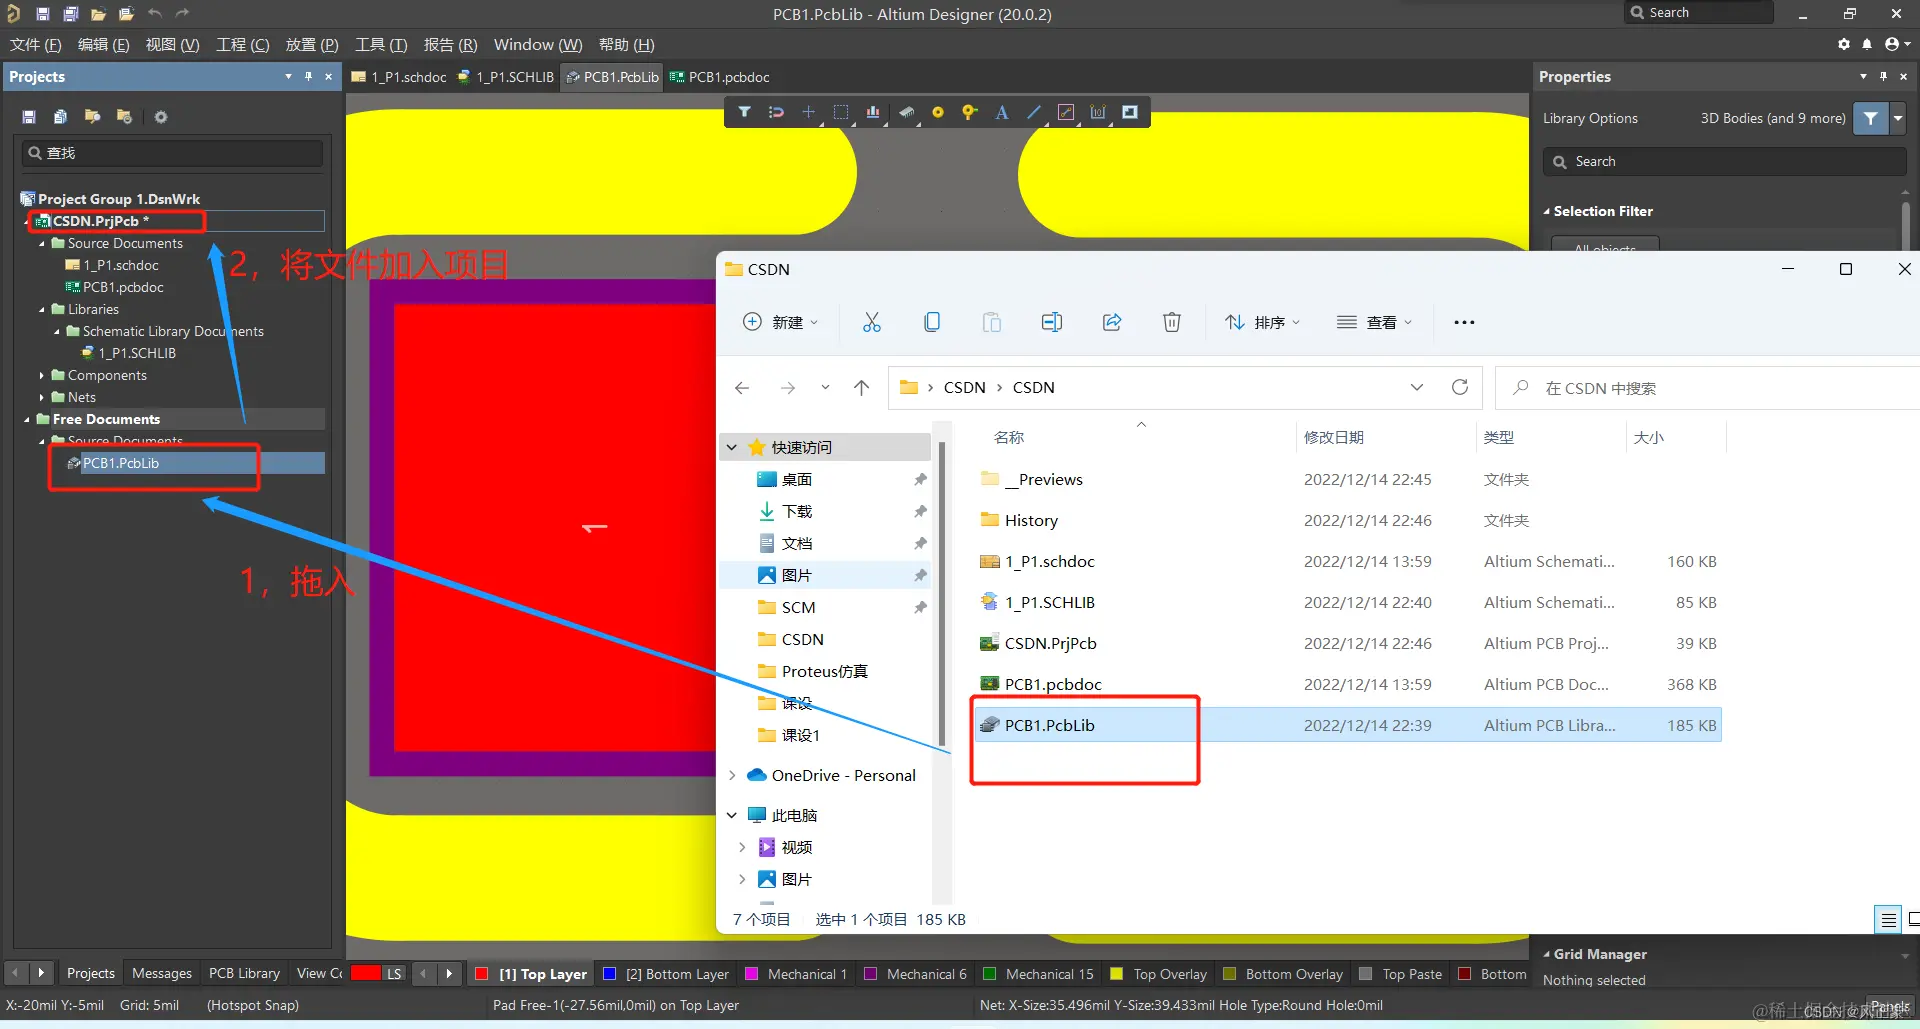Click the compile documents icon in Projects toolbar
1920x1029 pixels.
[60, 117]
